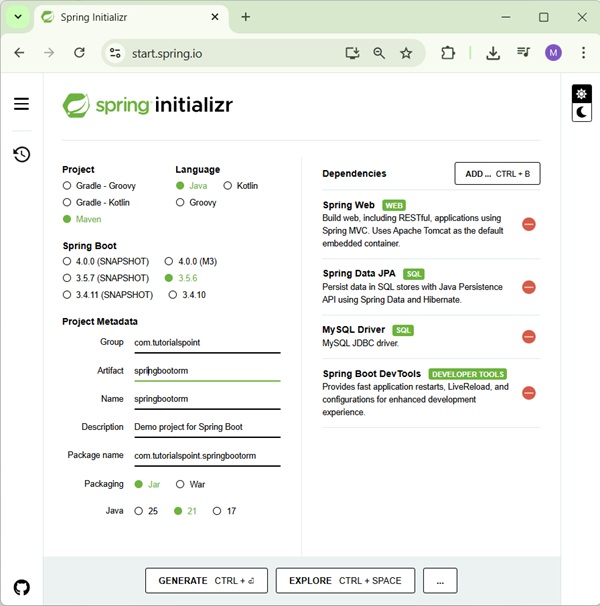Screen dimensions: 600x606
Task: Open the hamburger menu icon
Action: pyautogui.click(x=21, y=104)
